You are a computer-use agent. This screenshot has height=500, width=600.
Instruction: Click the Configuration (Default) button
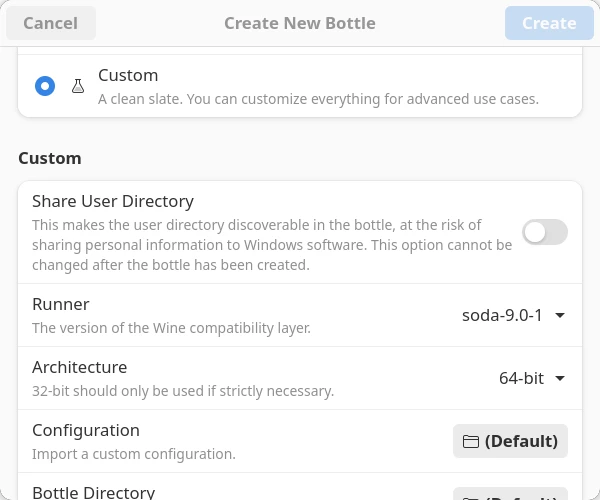(x=510, y=441)
